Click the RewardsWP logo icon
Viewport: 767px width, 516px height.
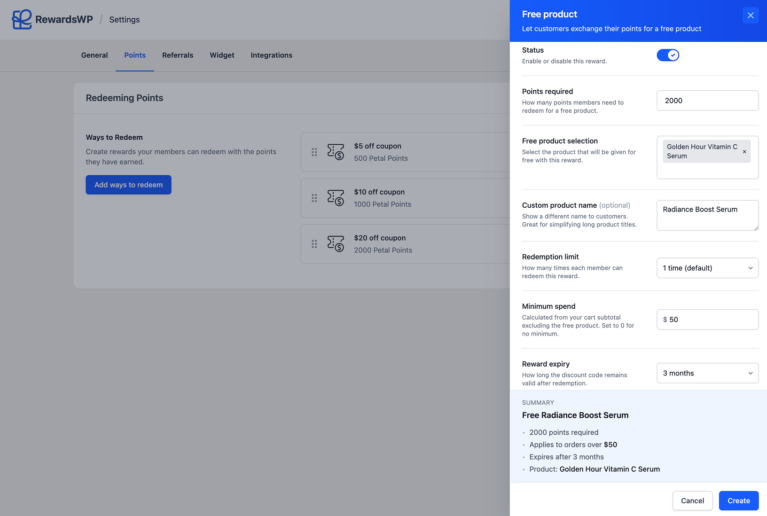tap(22, 19)
